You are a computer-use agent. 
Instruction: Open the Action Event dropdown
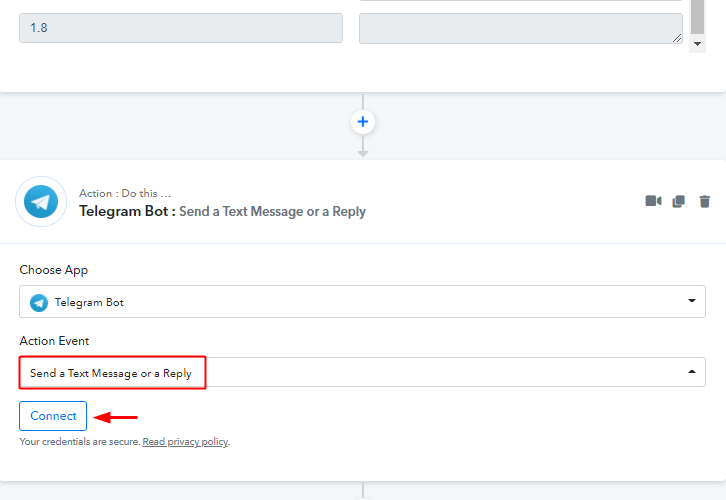pyautogui.click(x=362, y=372)
